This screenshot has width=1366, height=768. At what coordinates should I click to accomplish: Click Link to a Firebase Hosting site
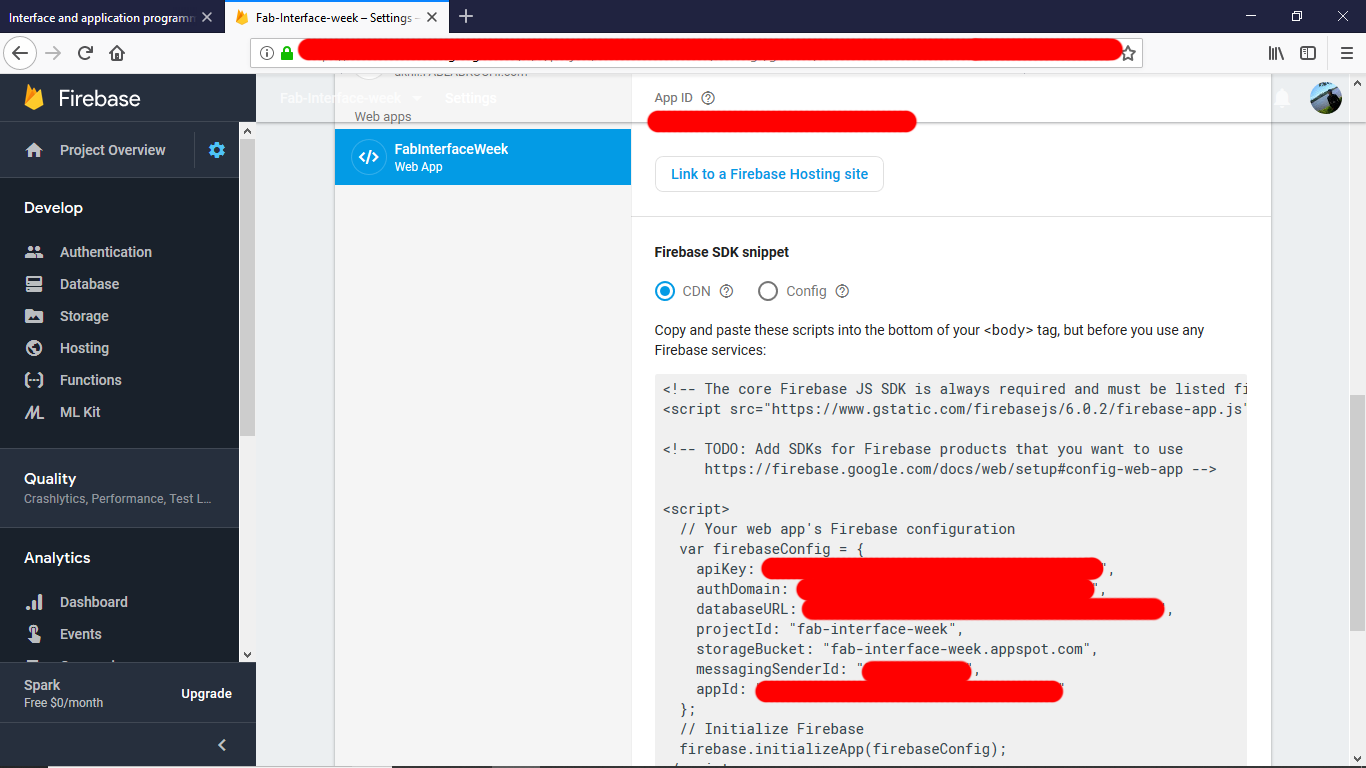(769, 174)
